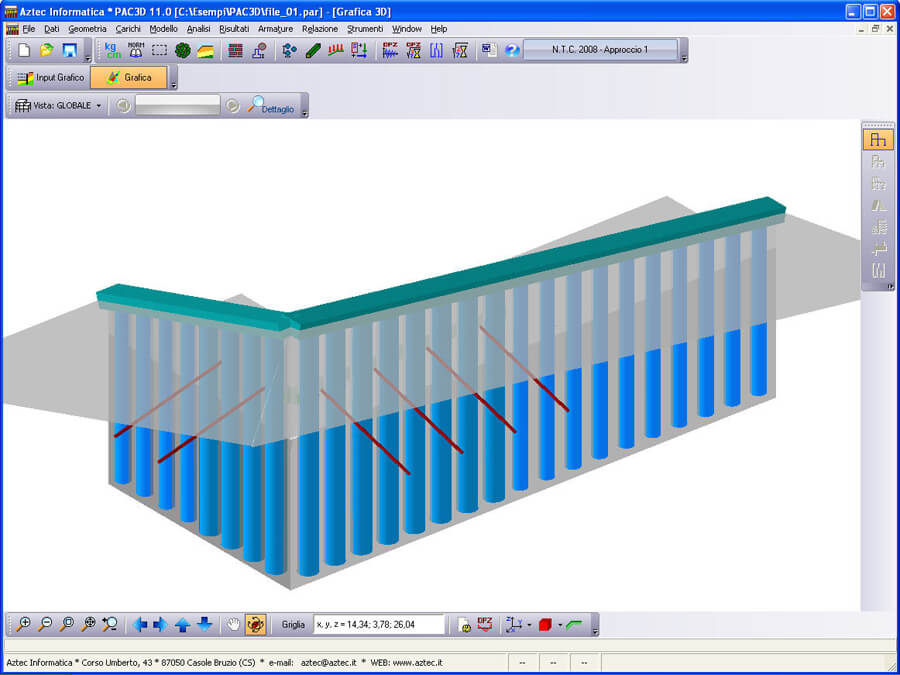
Task: Open the Risultati menu
Action: (234, 29)
